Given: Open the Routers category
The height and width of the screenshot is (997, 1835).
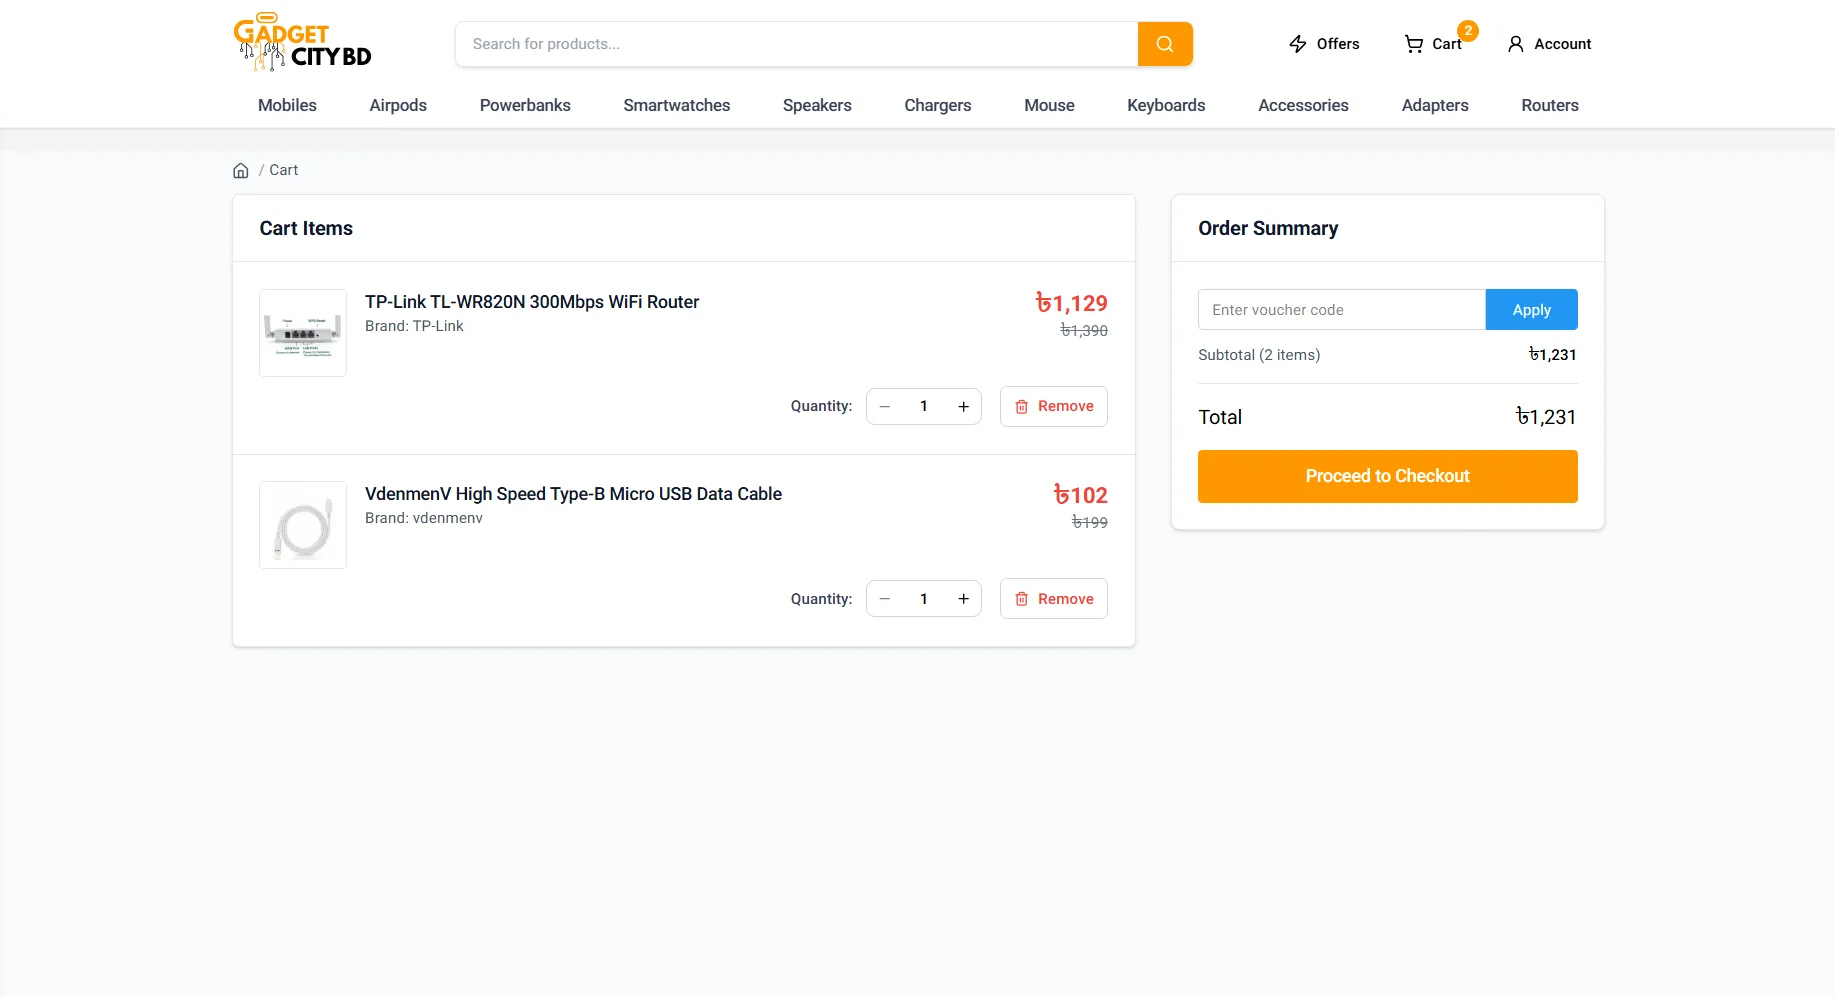Looking at the screenshot, I should pyautogui.click(x=1549, y=105).
